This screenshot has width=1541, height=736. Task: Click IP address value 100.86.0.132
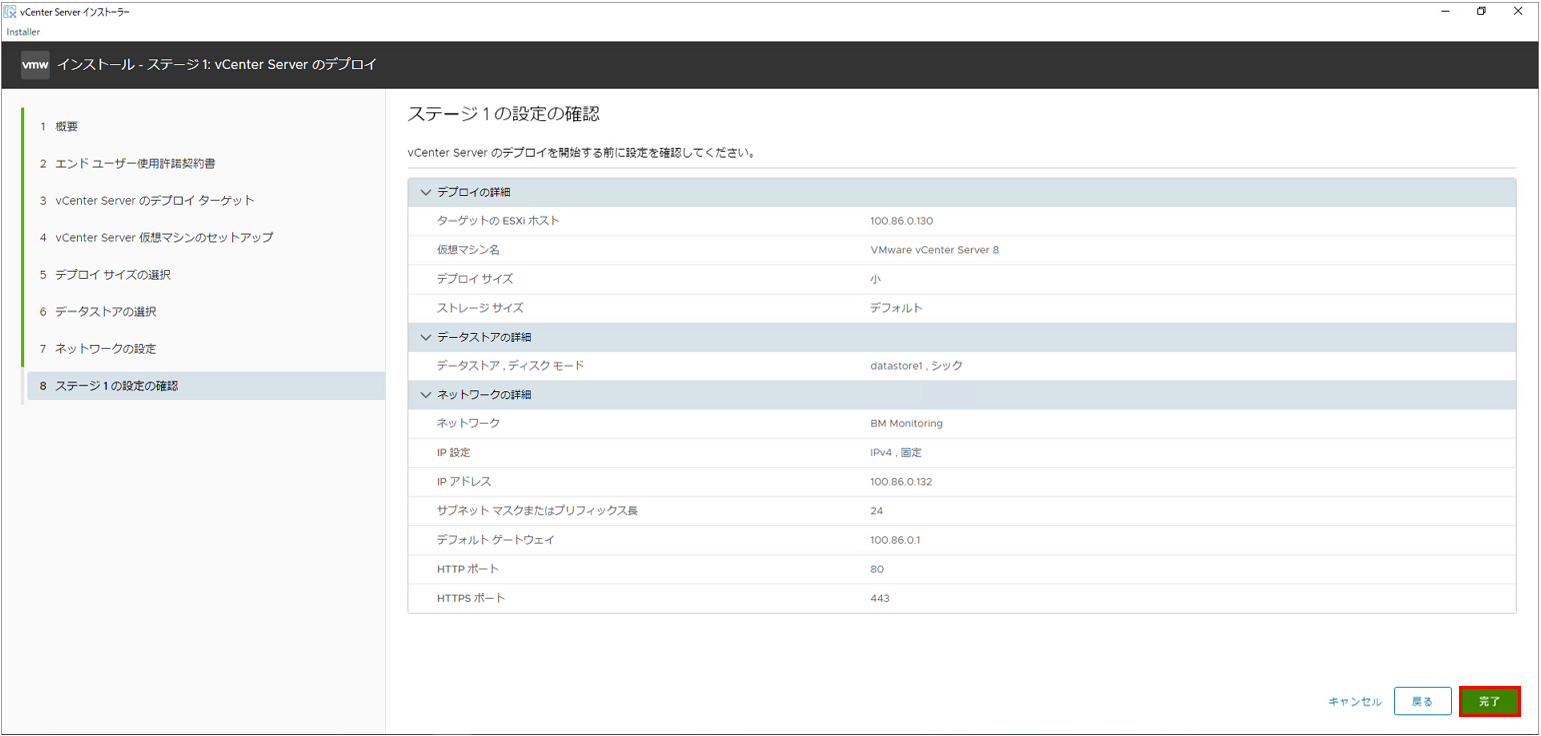[x=901, y=482]
